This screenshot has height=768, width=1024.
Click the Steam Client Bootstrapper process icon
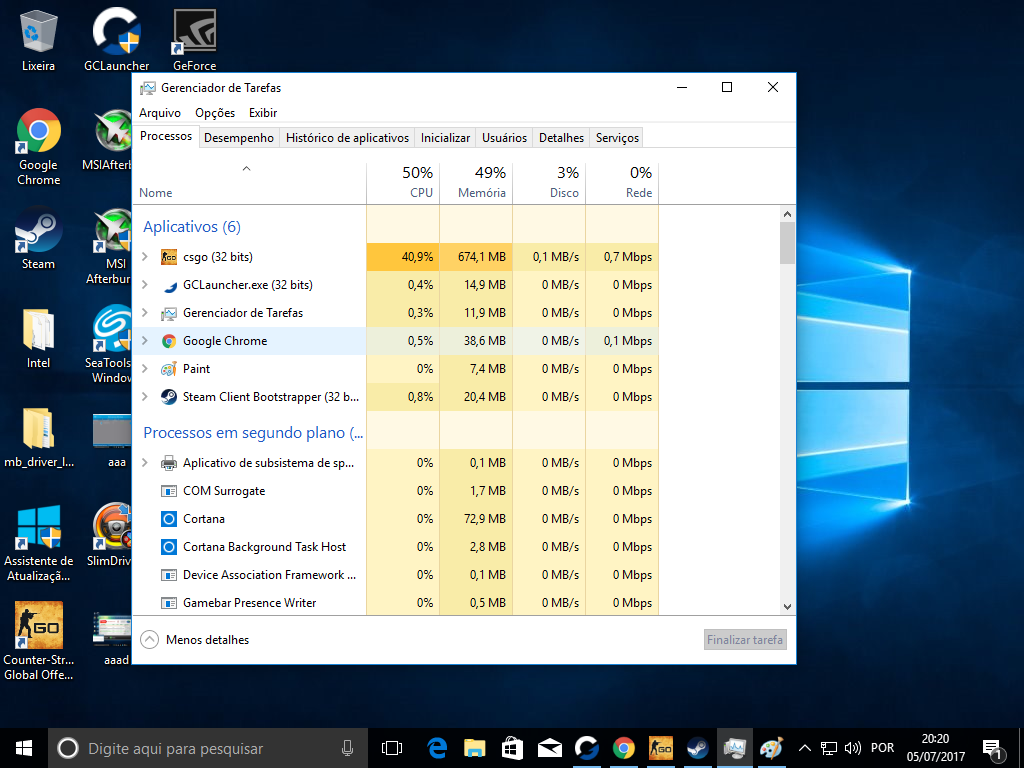[x=169, y=397]
